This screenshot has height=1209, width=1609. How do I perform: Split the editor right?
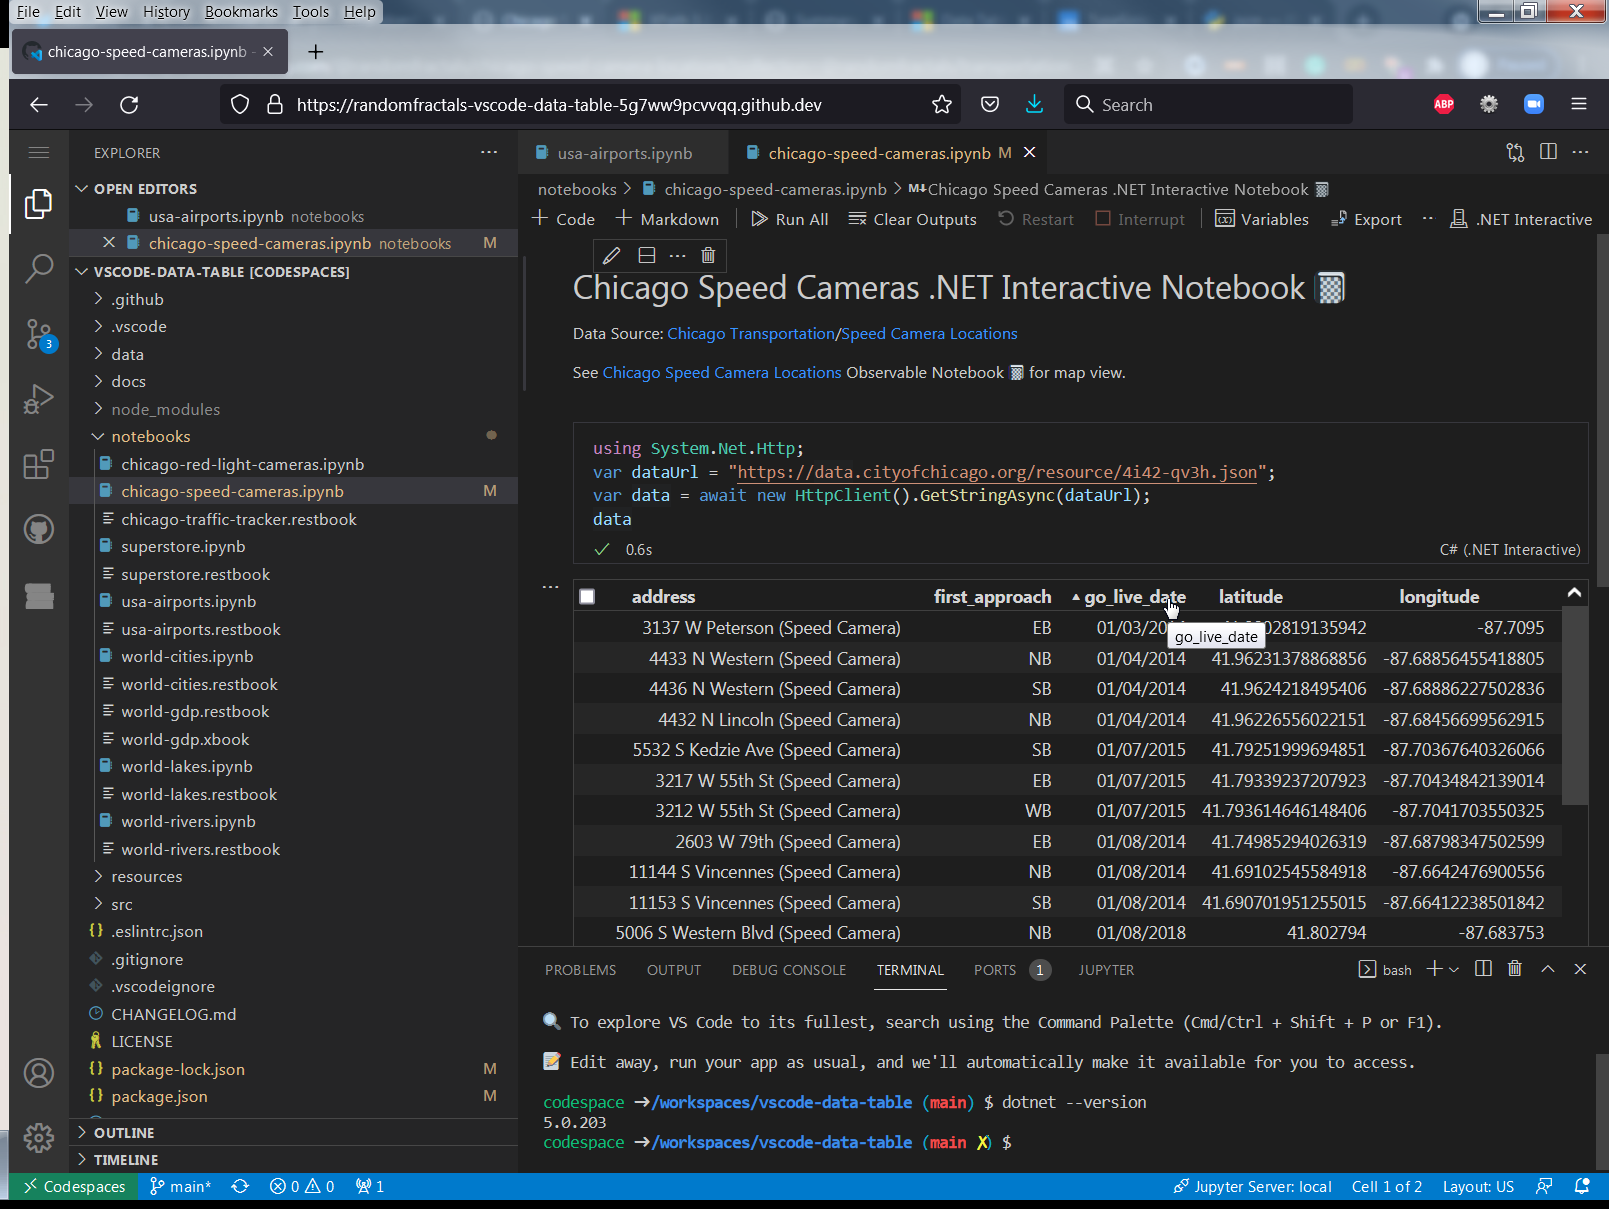(x=1548, y=152)
